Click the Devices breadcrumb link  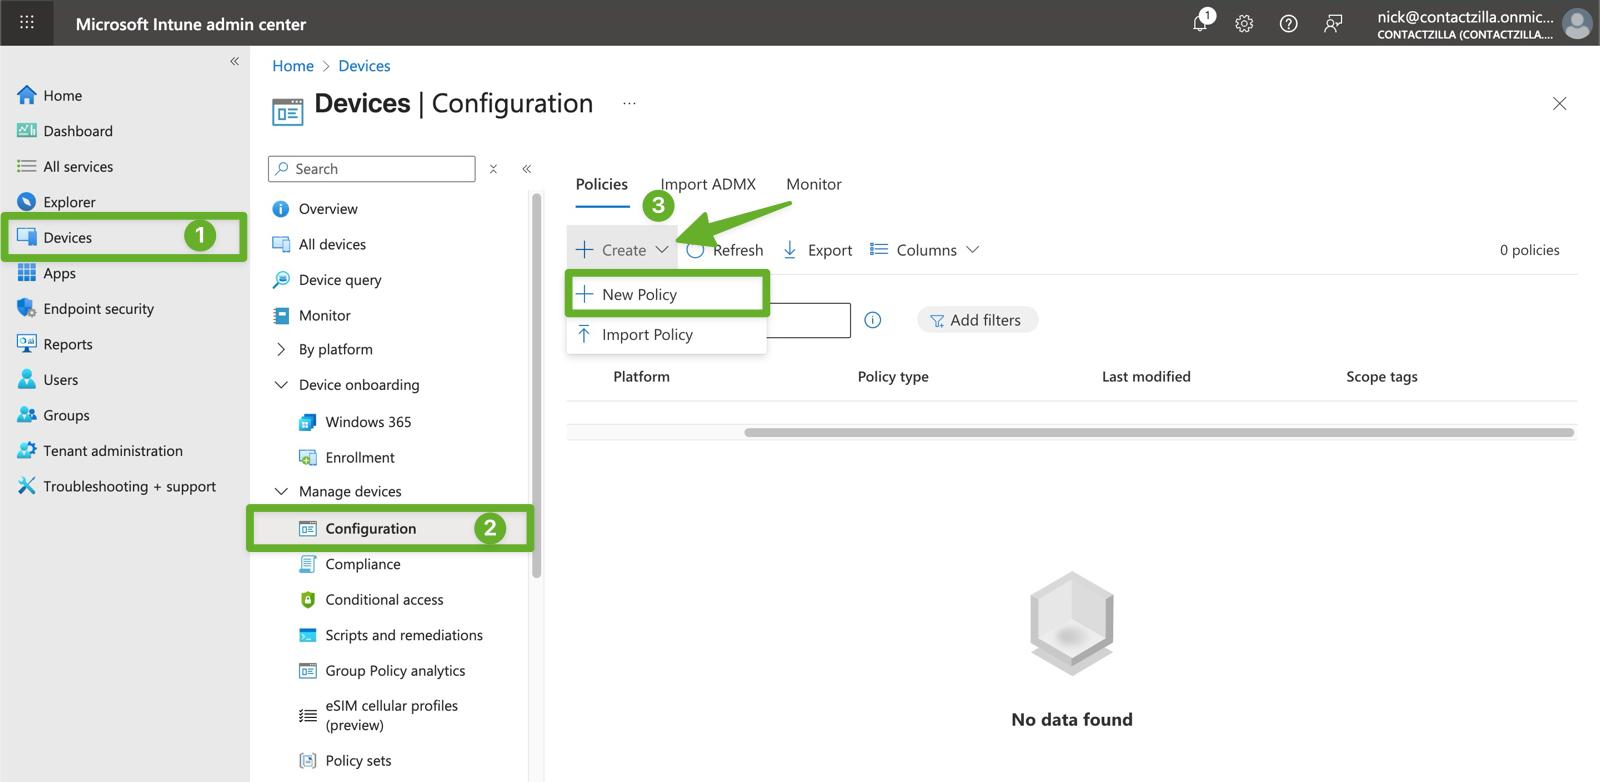point(364,66)
